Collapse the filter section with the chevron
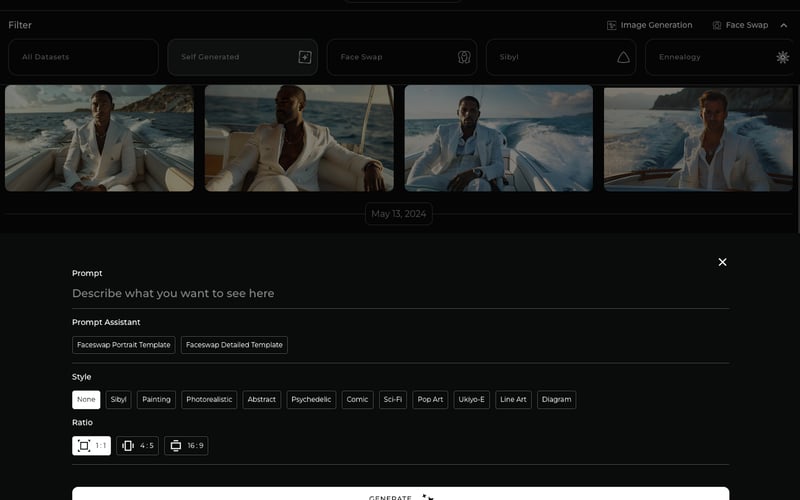The image size is (800, 500). click(784, 26)
